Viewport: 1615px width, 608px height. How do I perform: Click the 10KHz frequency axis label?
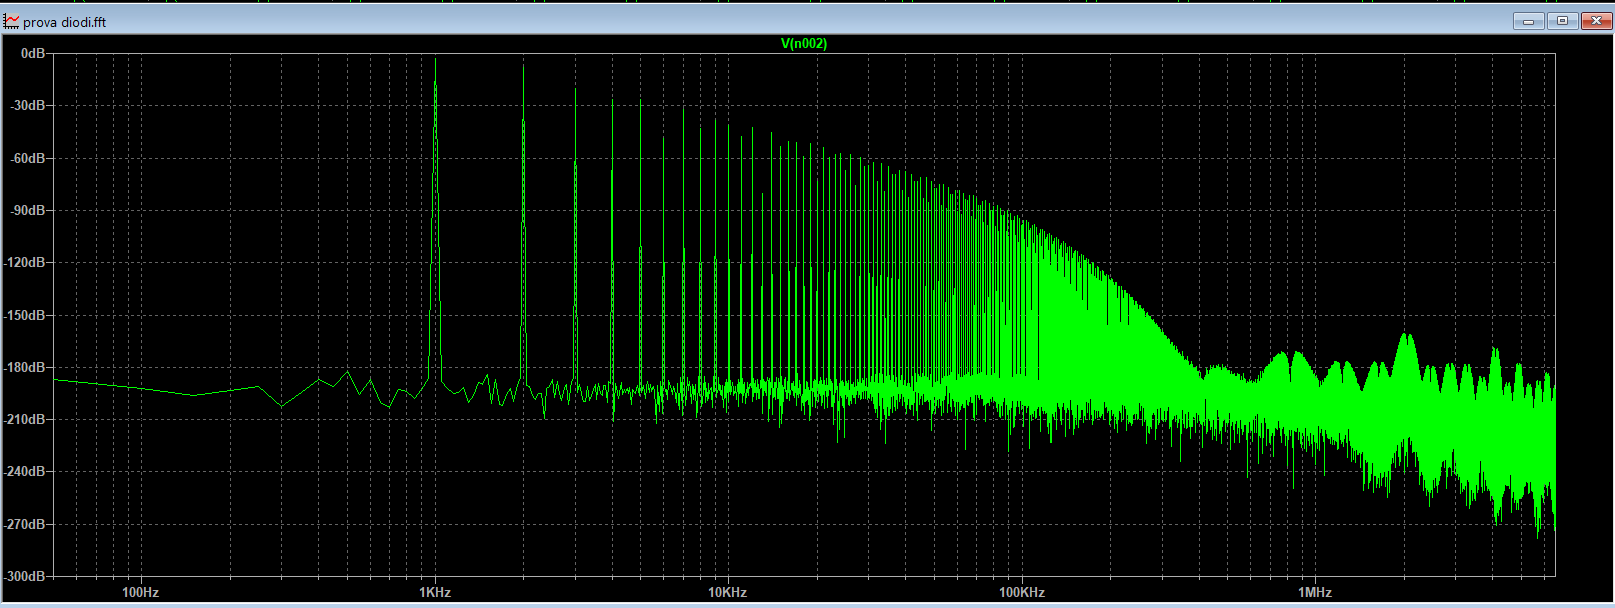coord(728,592)
